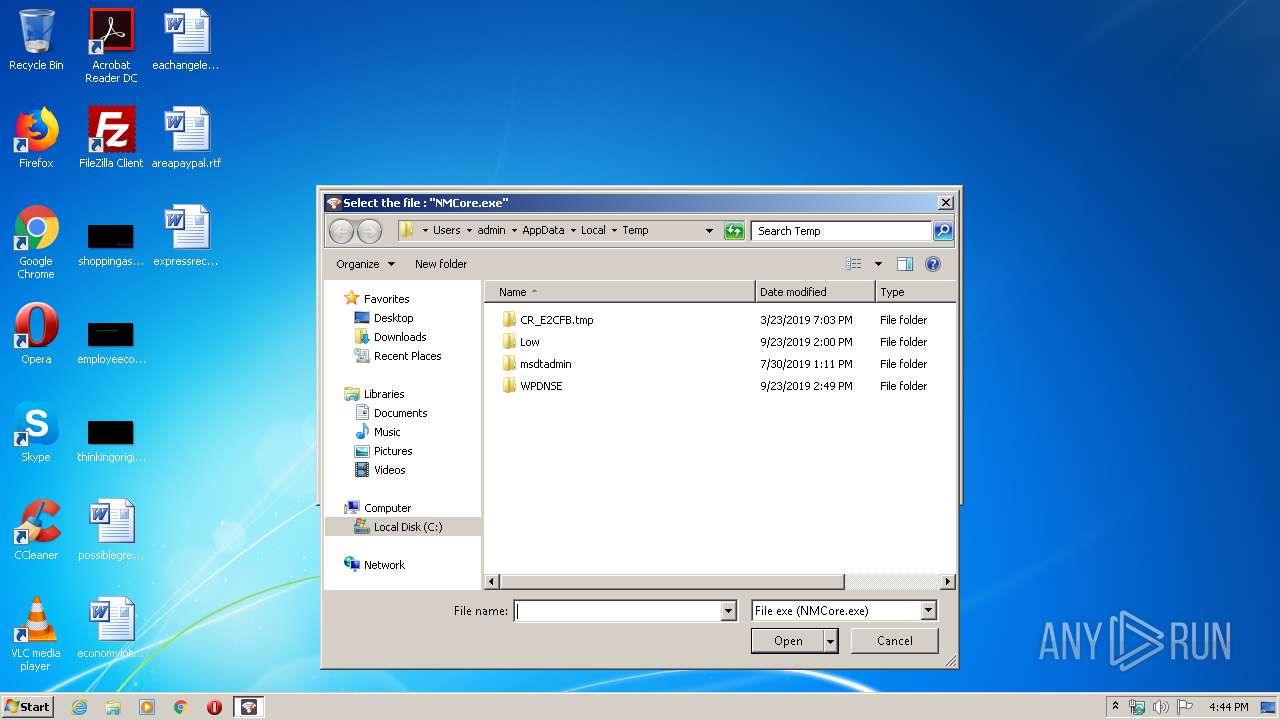
Task: Open help with the question mark icon
Action: (x=933, y=264)
